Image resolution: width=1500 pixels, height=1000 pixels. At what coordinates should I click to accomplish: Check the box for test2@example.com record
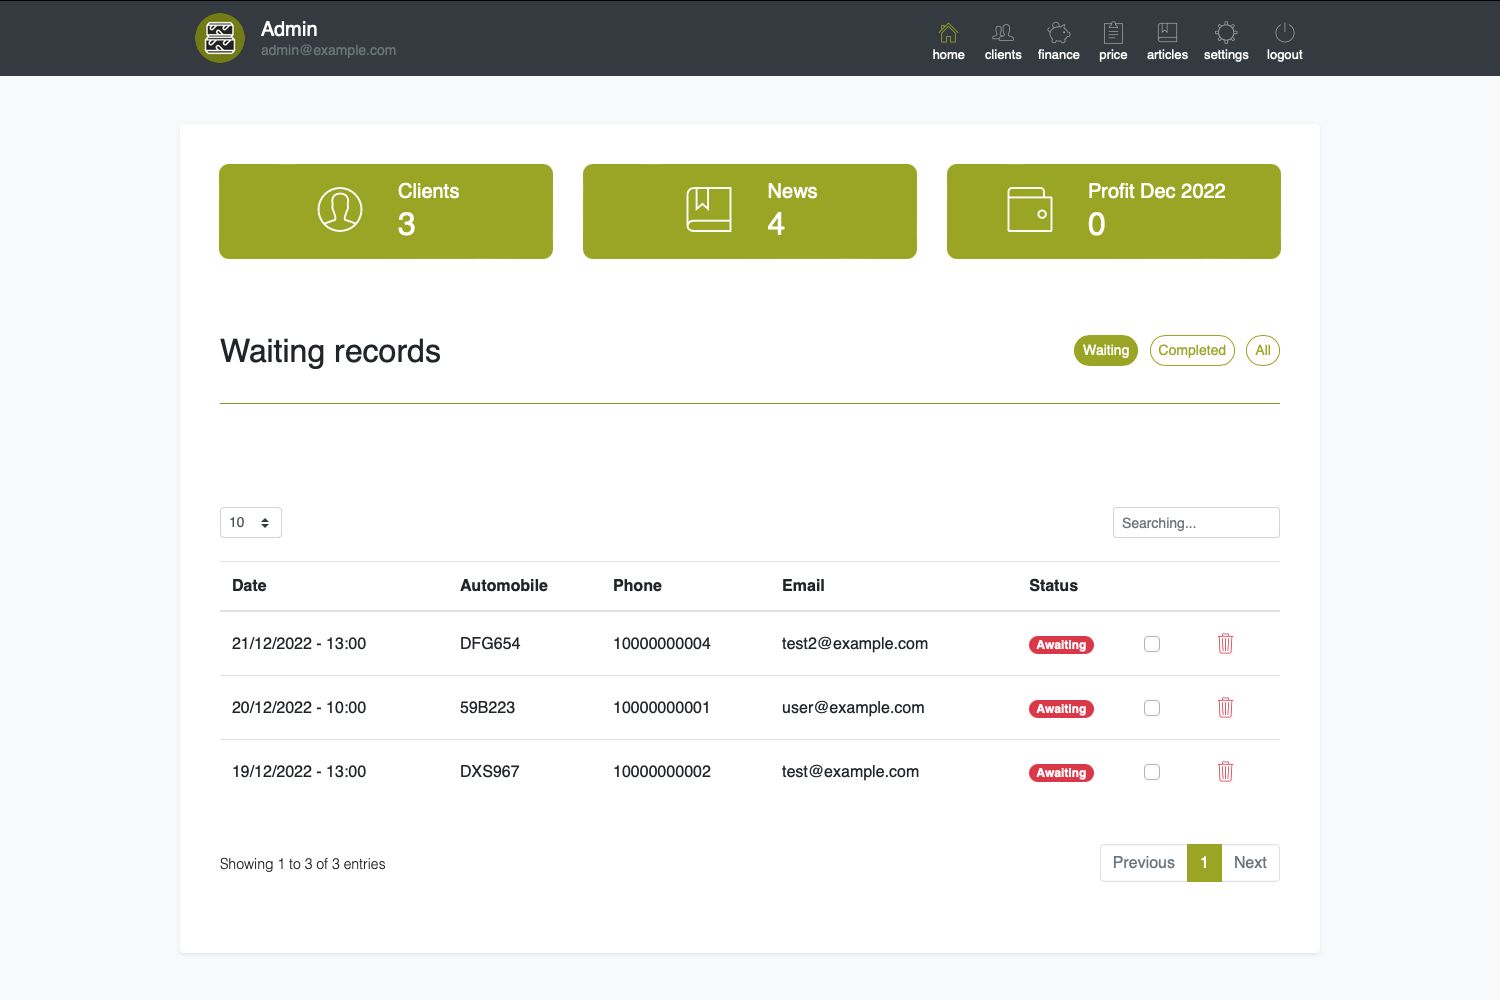pos(1152,644)
